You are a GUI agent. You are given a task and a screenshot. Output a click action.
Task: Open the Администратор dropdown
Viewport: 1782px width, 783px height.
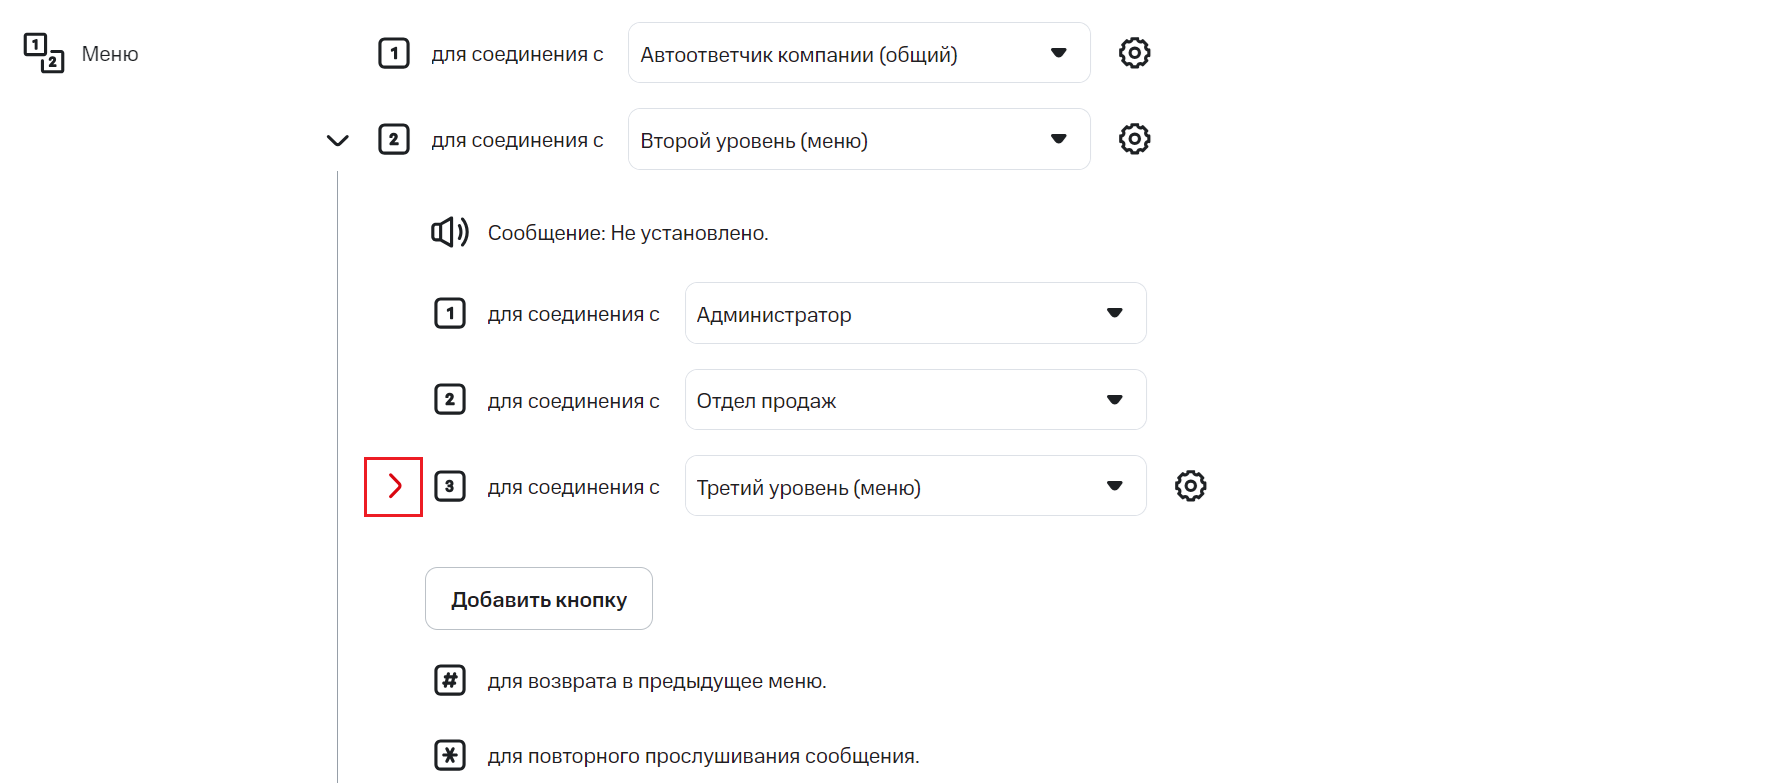[x=914, y=313]
